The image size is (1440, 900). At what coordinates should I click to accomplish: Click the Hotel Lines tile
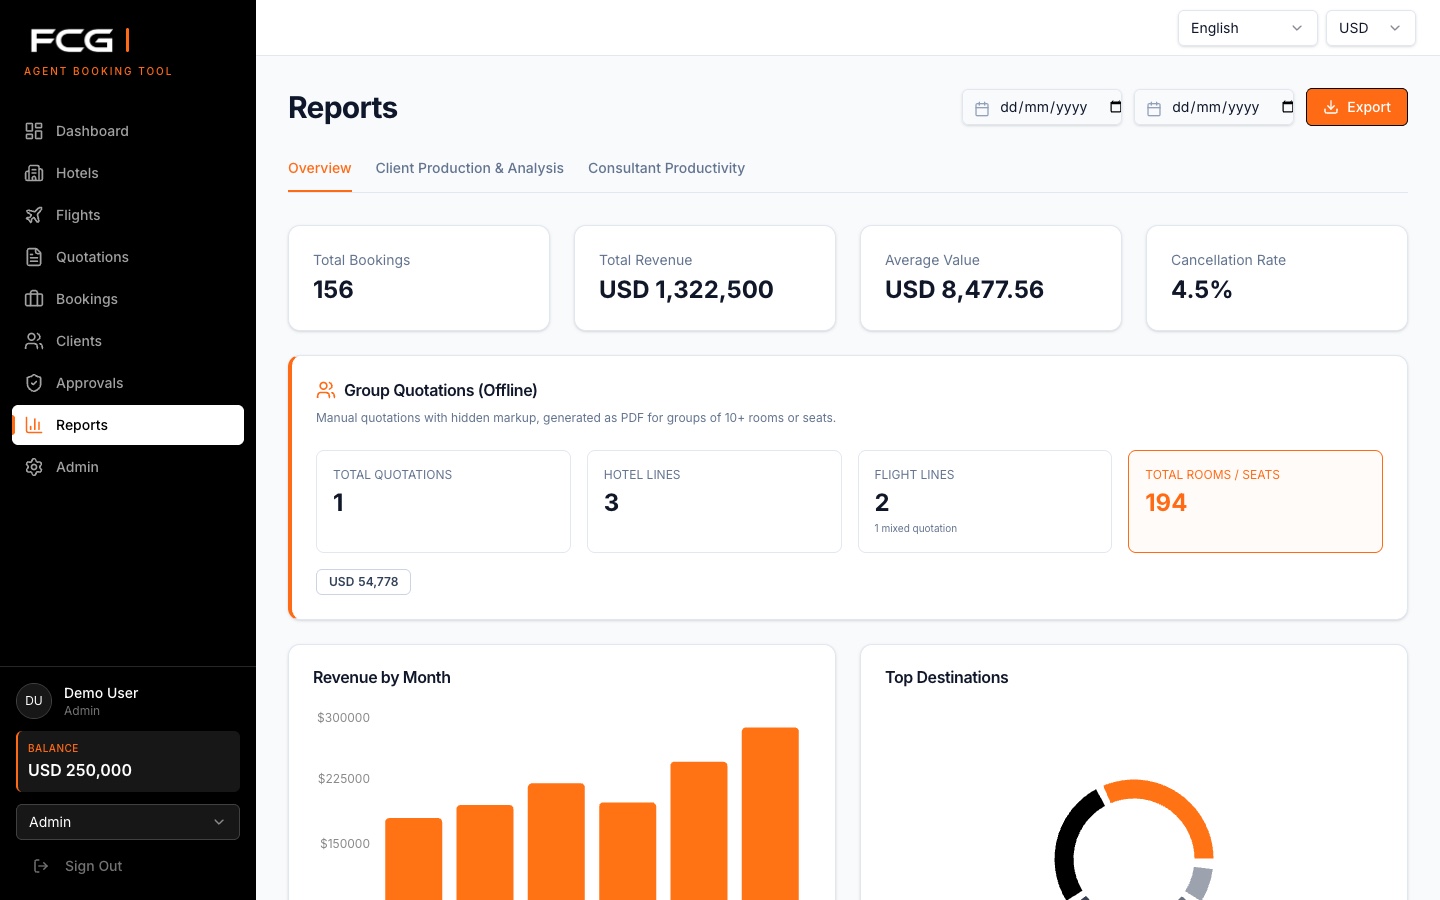pos(714,501)
